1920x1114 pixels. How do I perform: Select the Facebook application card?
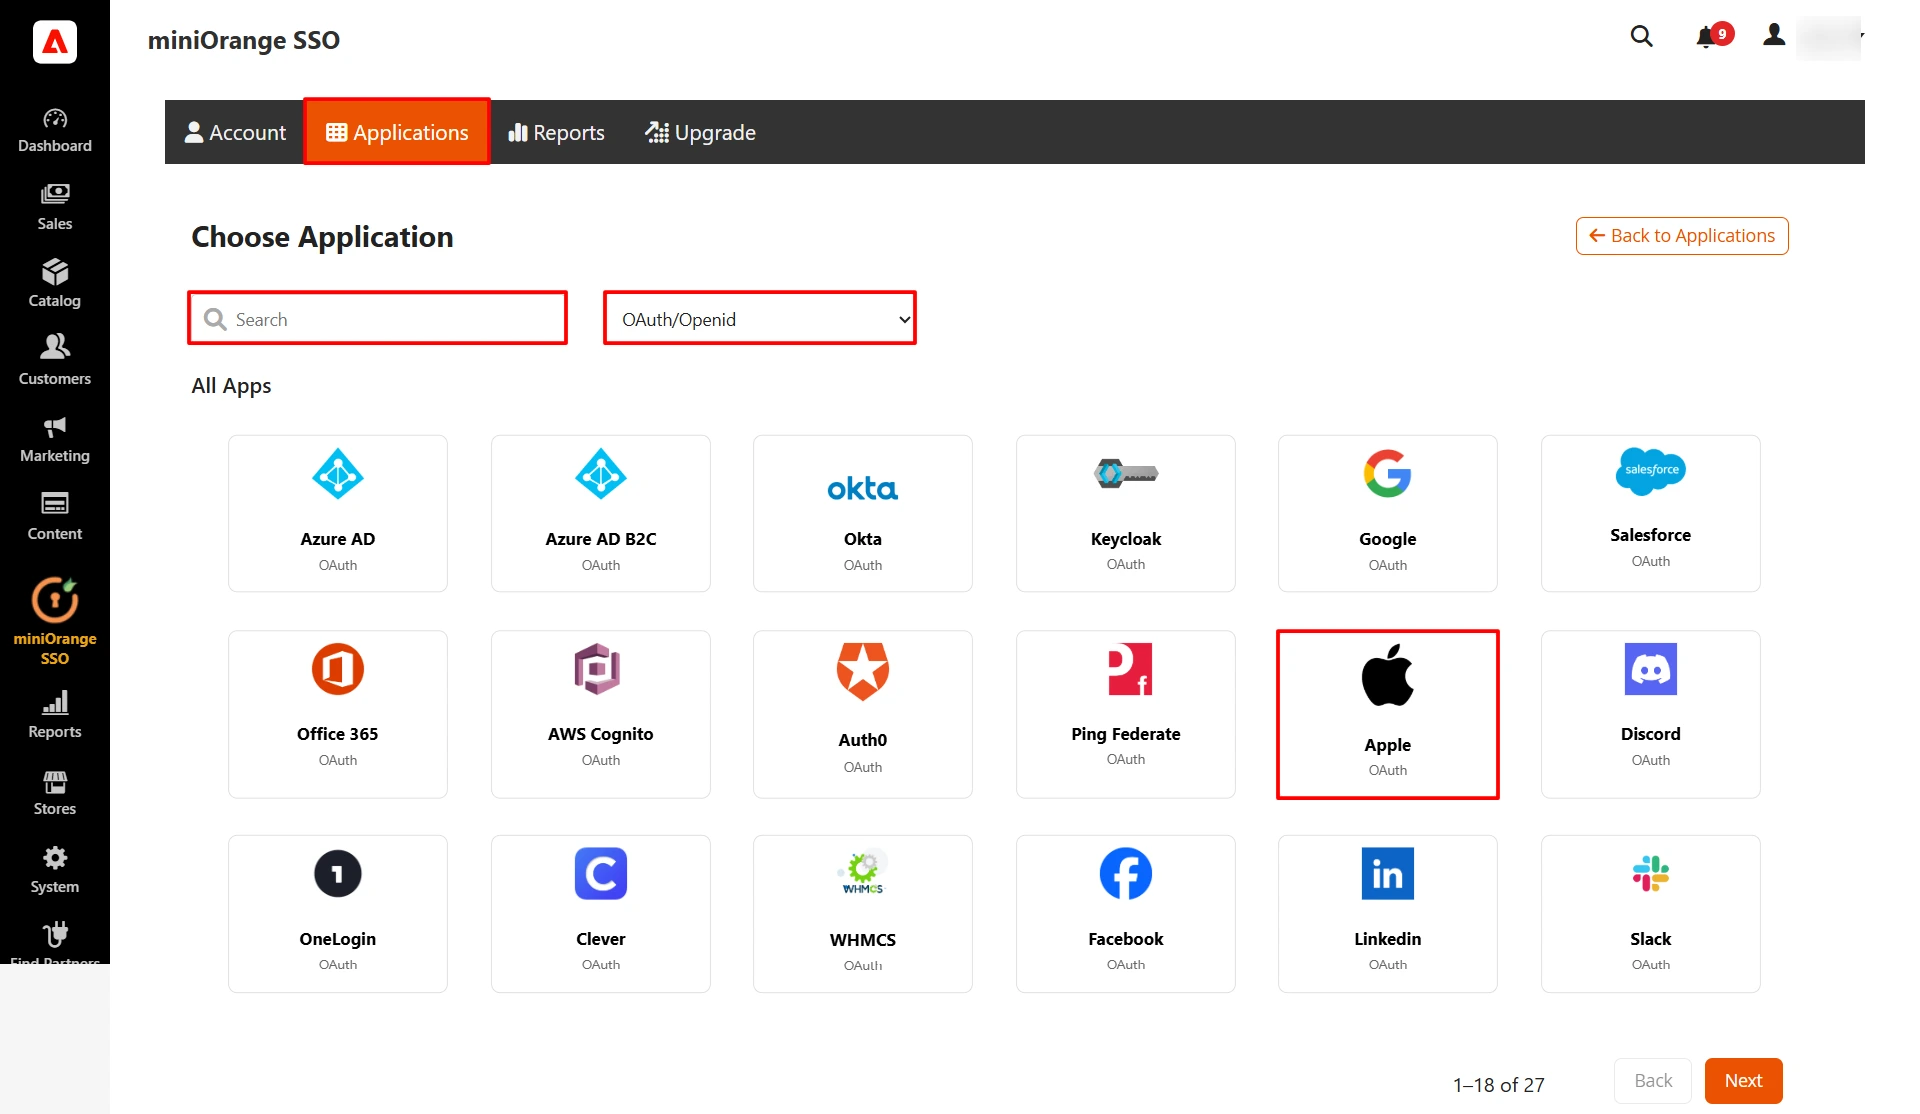pyautogui.click(x=1126, y=914)
